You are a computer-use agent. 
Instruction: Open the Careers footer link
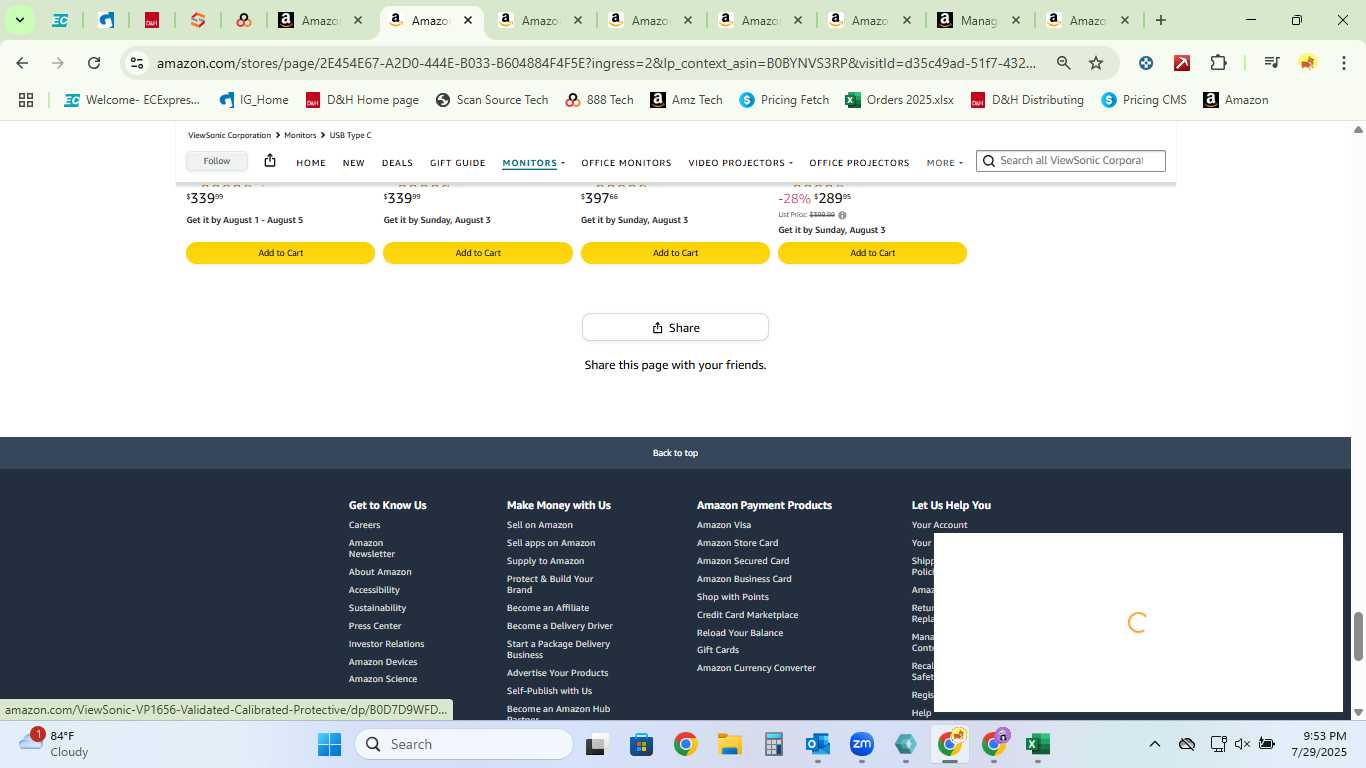point(364,525)
